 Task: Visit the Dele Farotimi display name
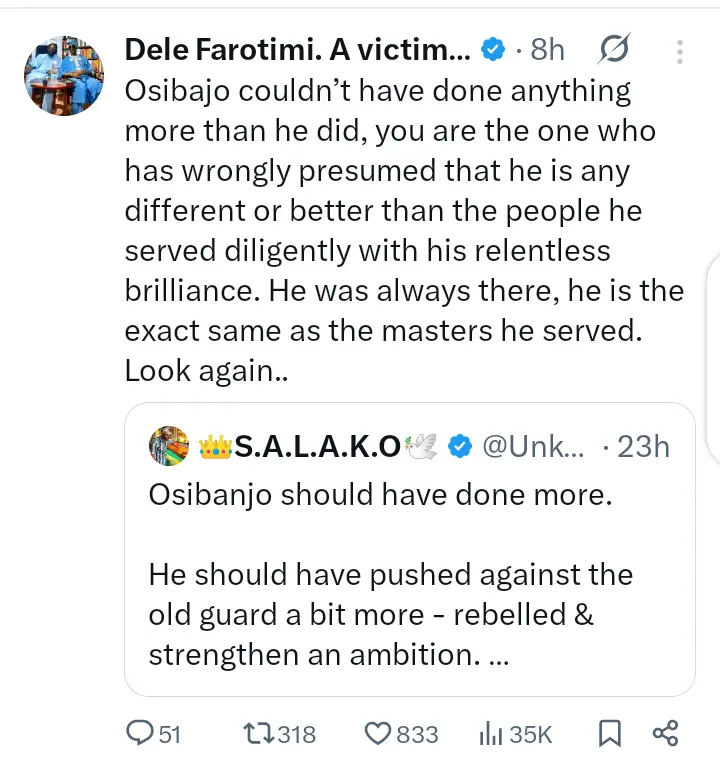(297, 48)
